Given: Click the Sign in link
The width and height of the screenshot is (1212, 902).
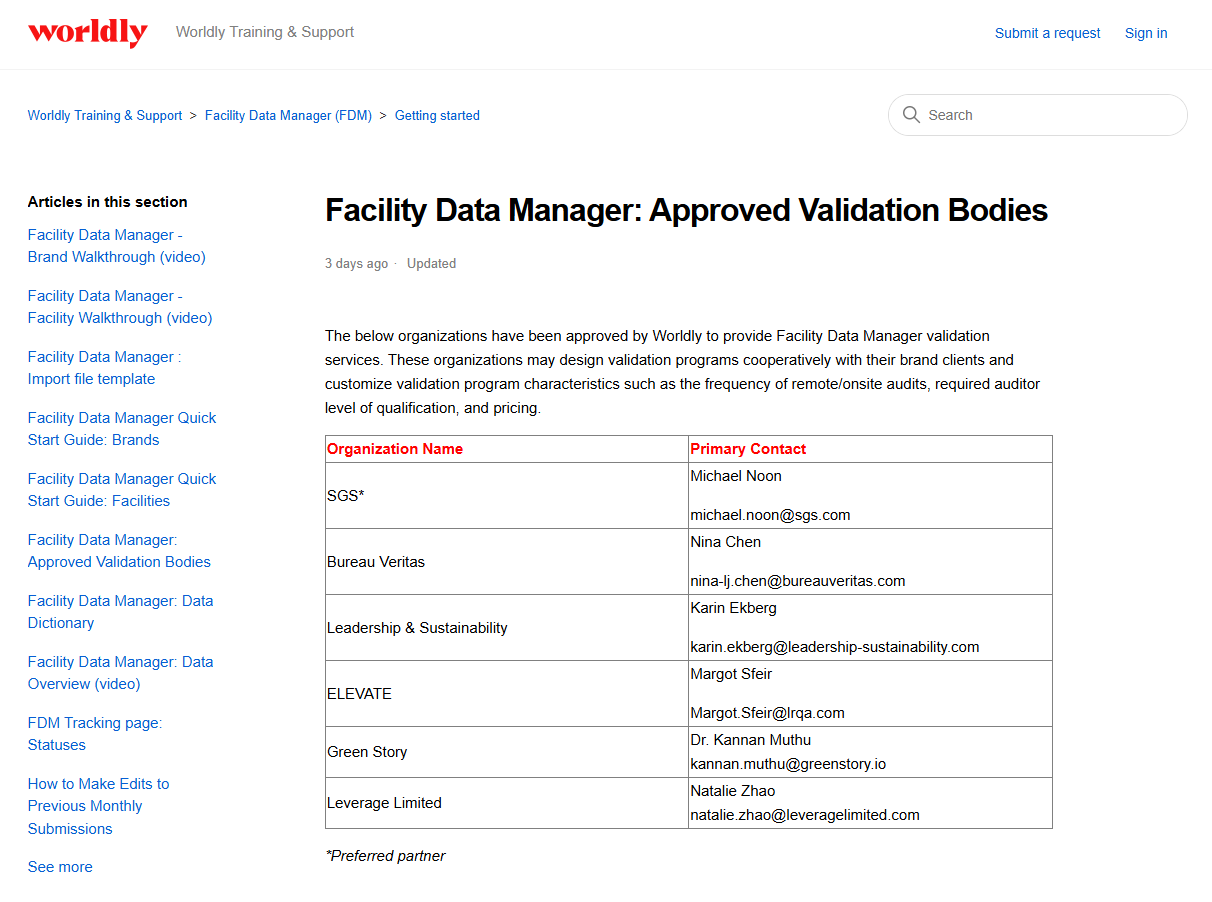Looking at the screenshot, I should (x=1145, y=33).
